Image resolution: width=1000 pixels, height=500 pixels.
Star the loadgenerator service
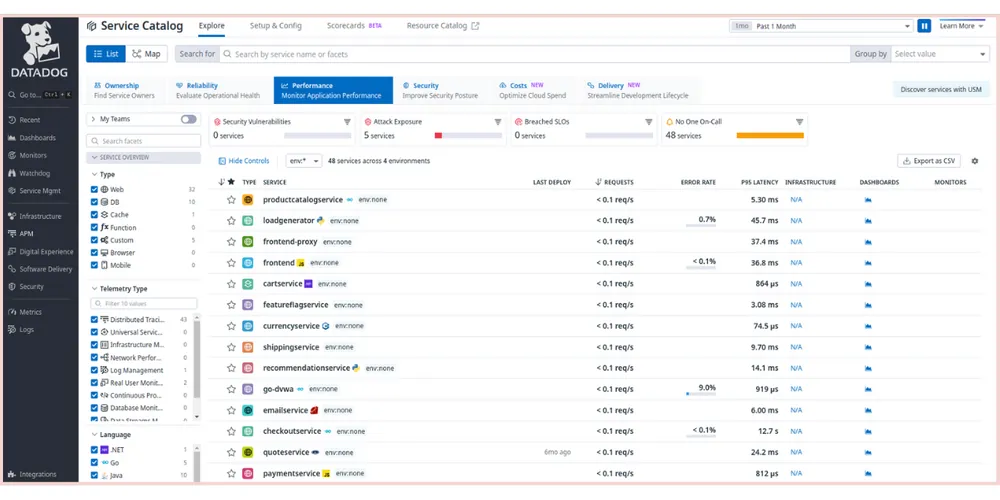232,221
